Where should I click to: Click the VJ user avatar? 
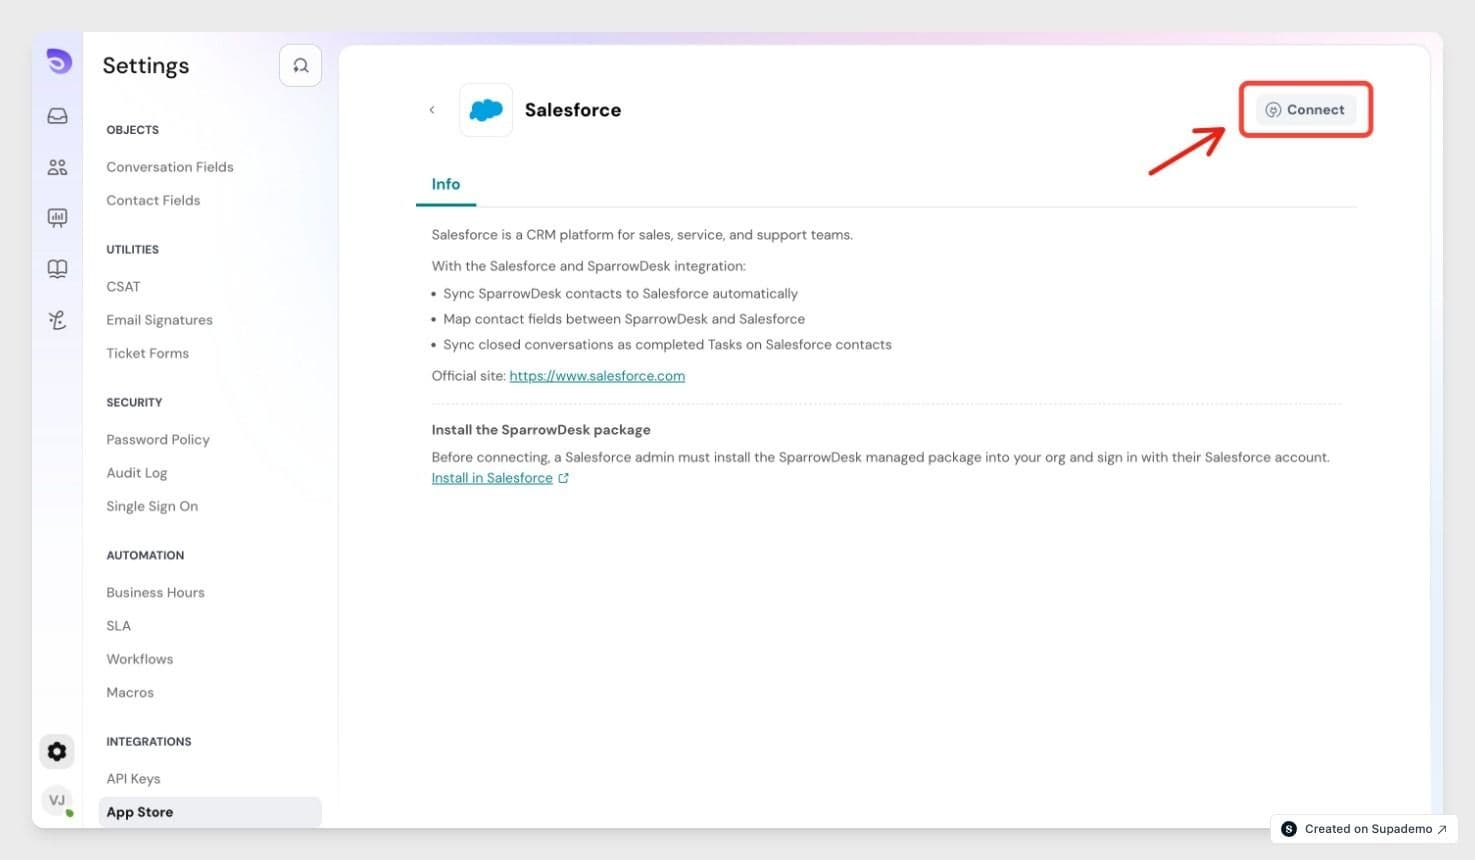[57, 800]
